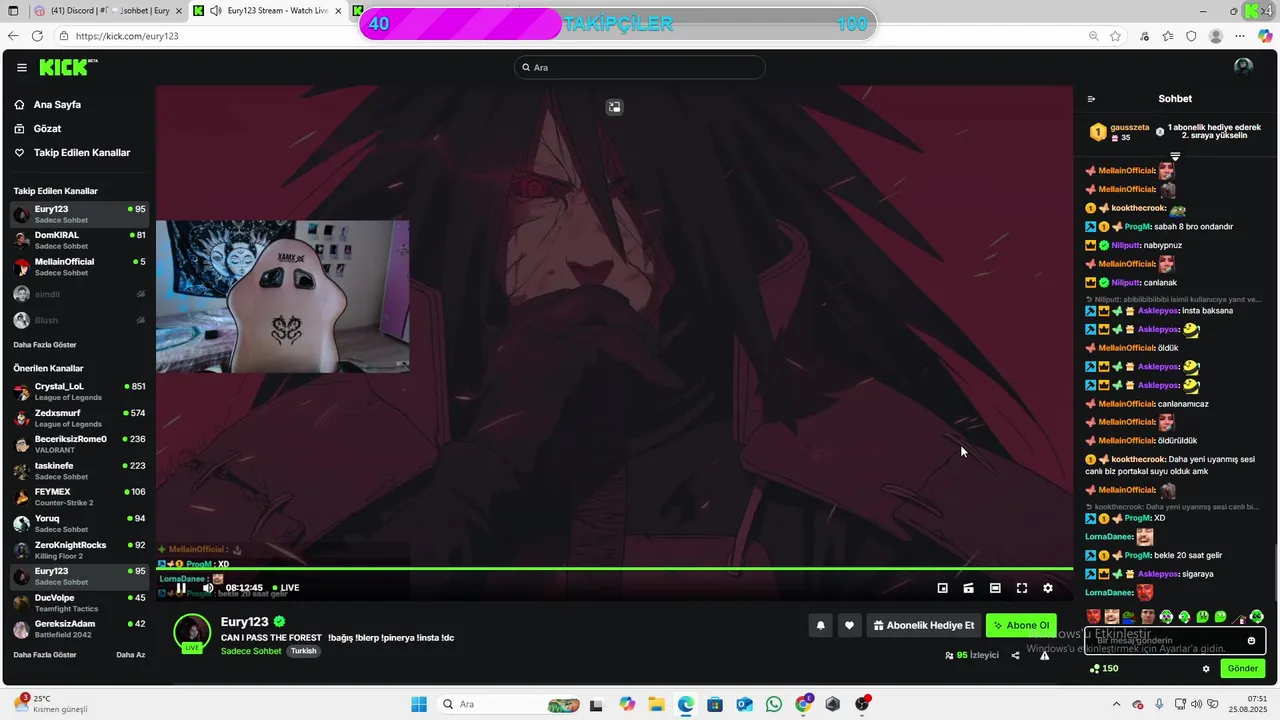Collapse recommended list with Daha Az
Screen dimensions: 1280x720
coord(130,655)
